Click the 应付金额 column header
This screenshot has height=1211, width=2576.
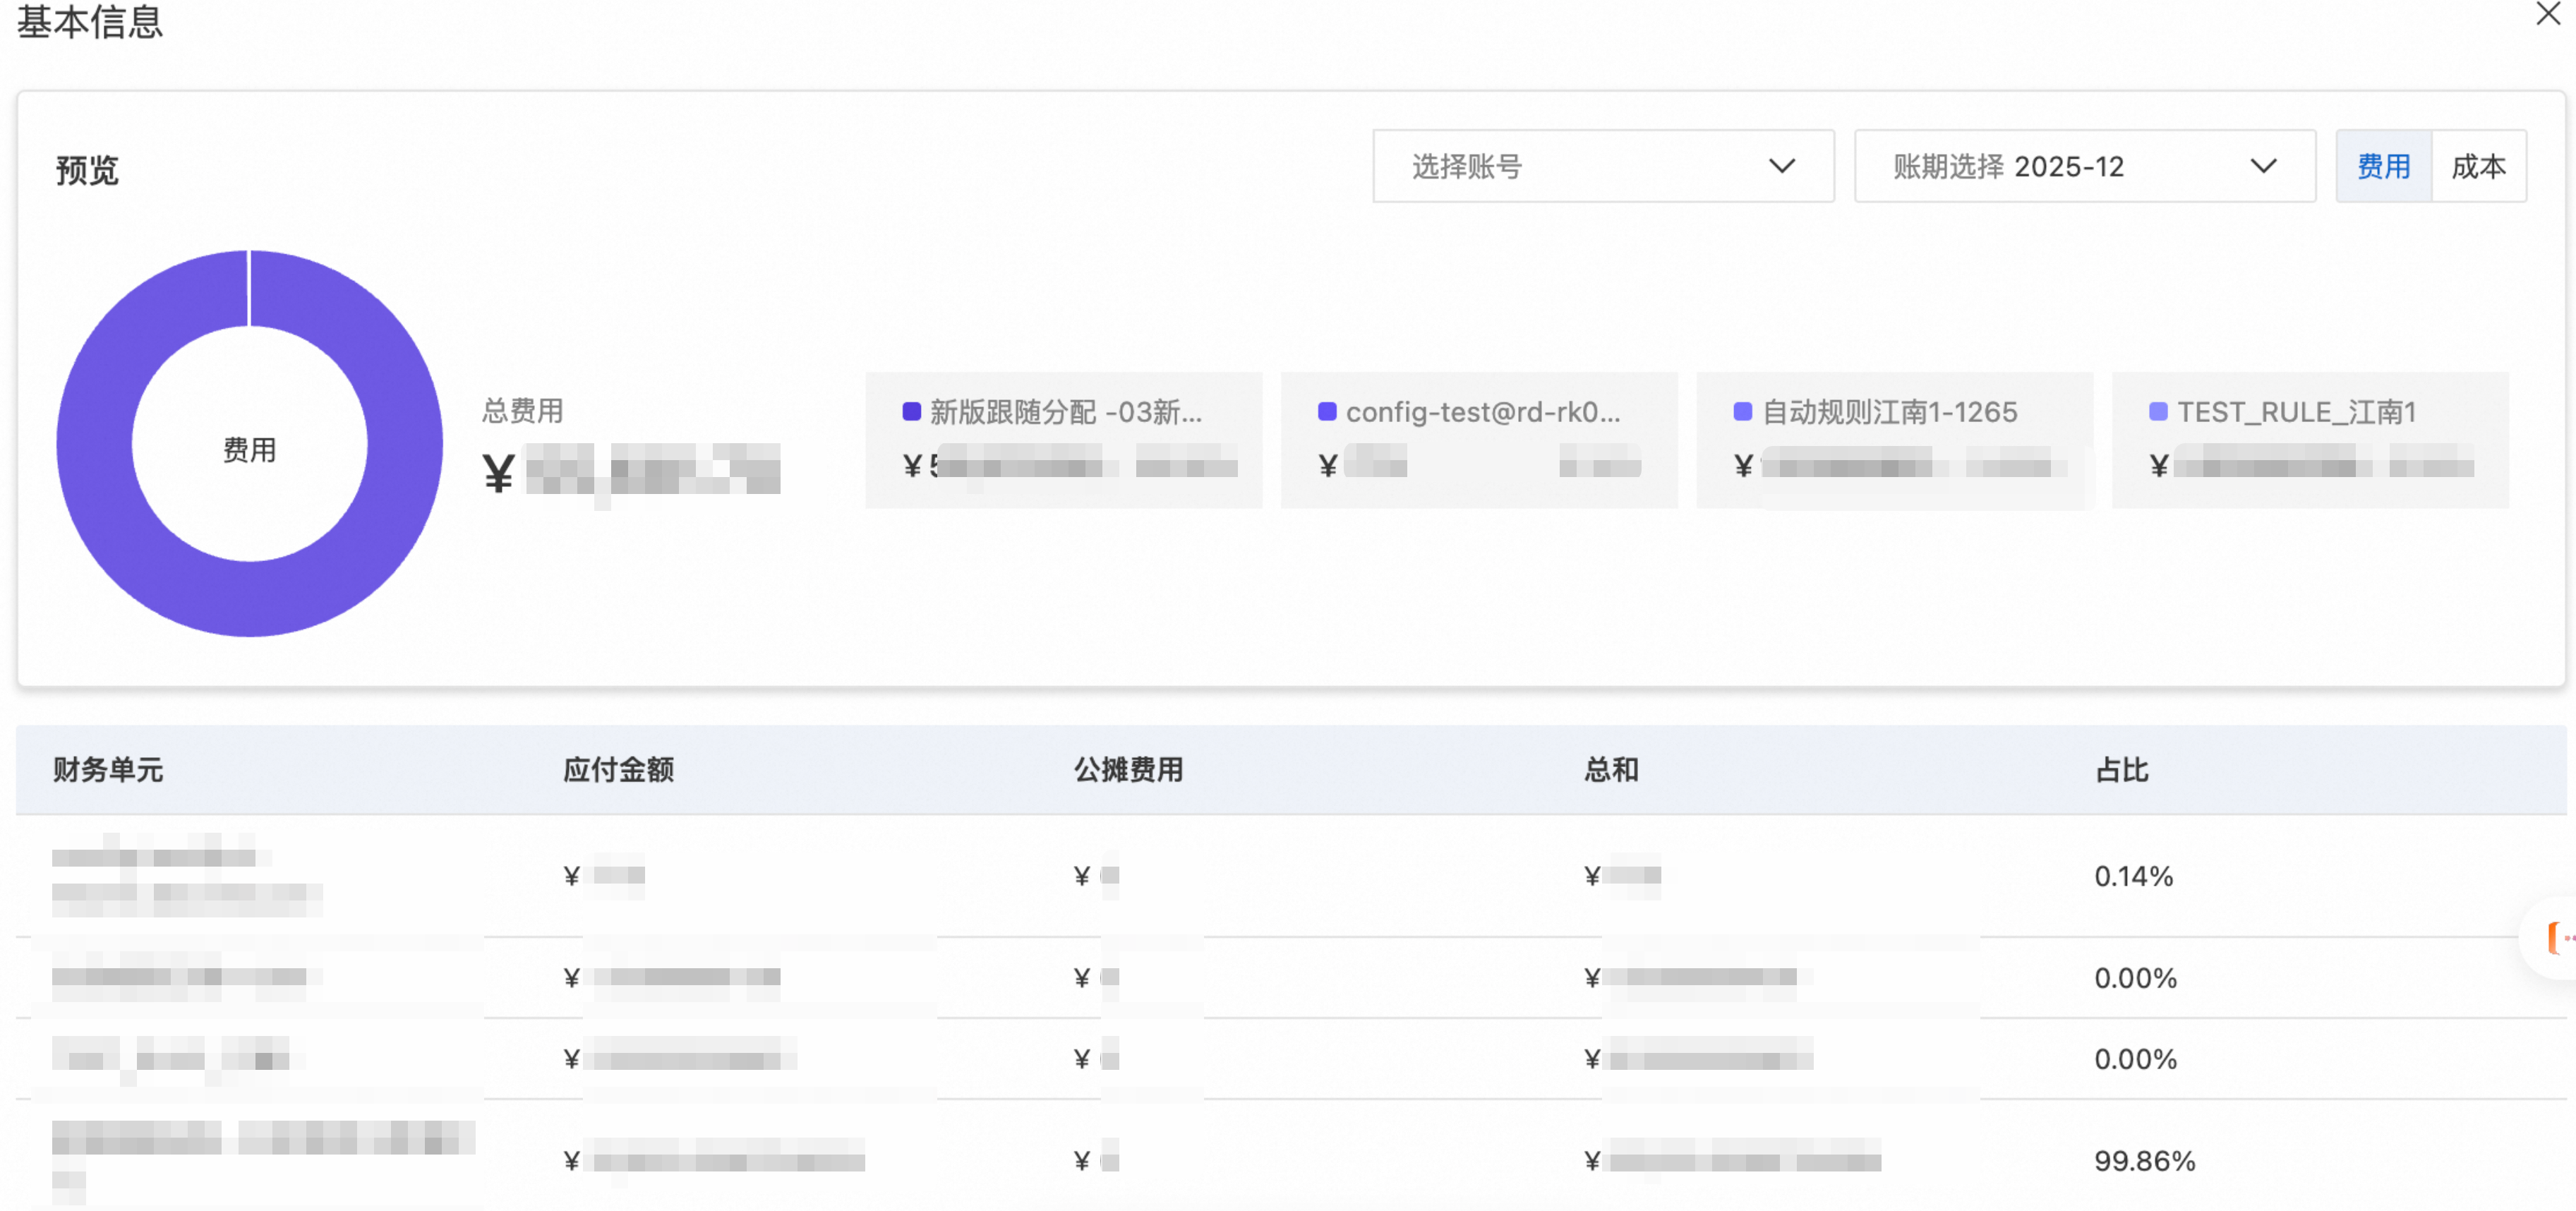618,770
